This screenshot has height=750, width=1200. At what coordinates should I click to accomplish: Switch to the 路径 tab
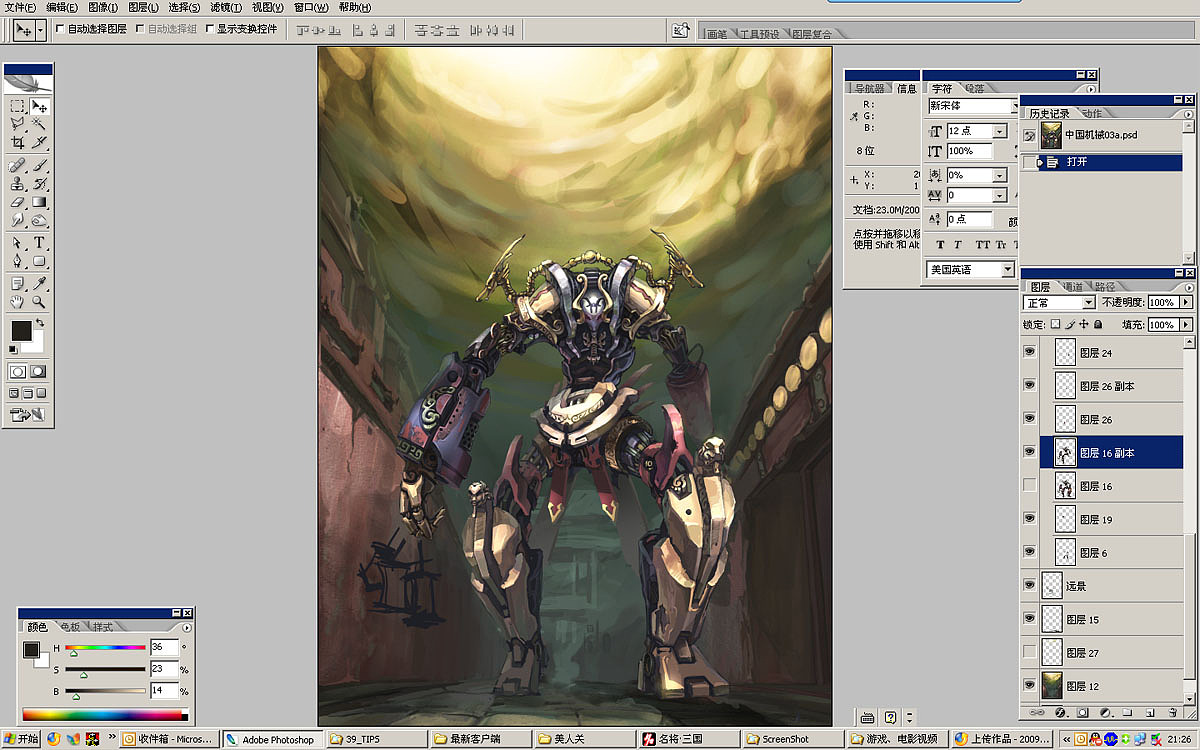tap(1104, 287)
